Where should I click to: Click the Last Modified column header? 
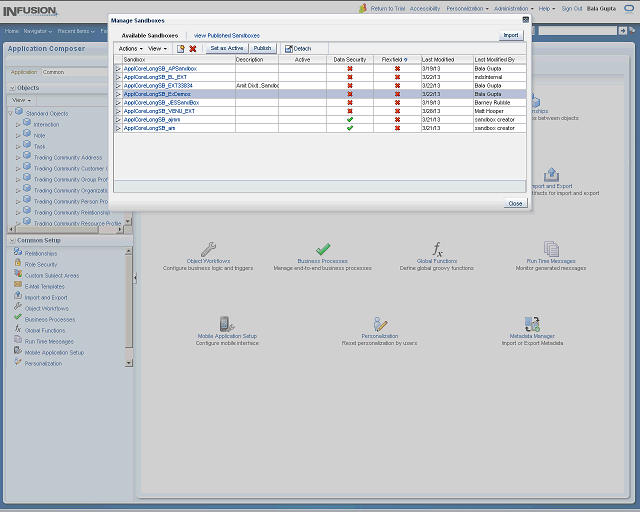pos(438,59)
